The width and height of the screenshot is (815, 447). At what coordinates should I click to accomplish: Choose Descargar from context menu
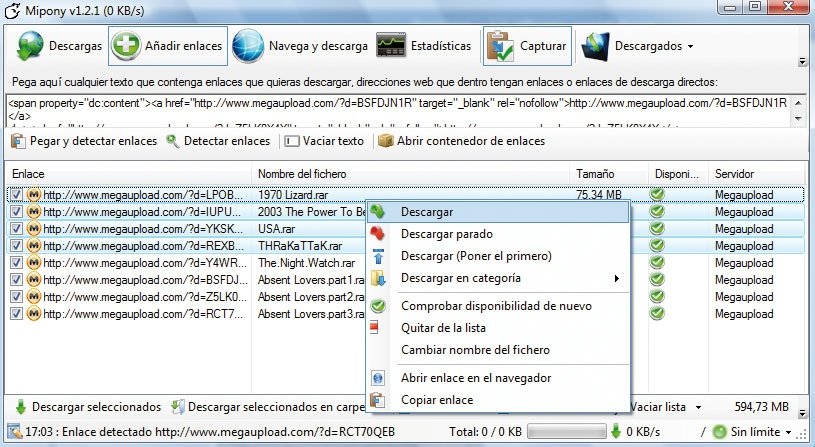click(x=498, y=212)
